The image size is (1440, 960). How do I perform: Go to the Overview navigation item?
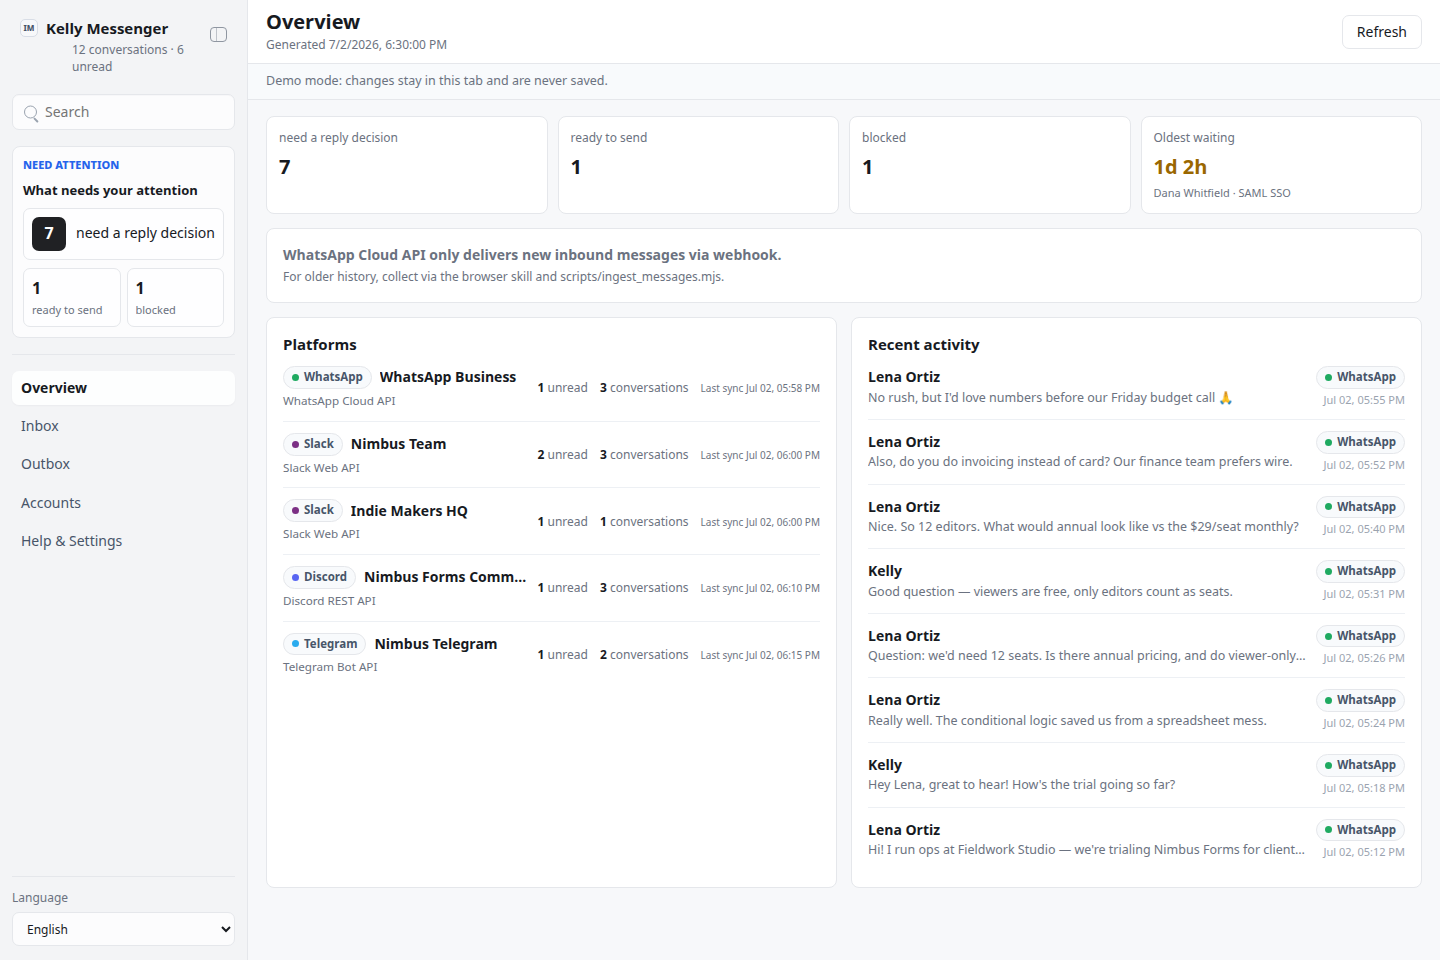coord(123,388)
